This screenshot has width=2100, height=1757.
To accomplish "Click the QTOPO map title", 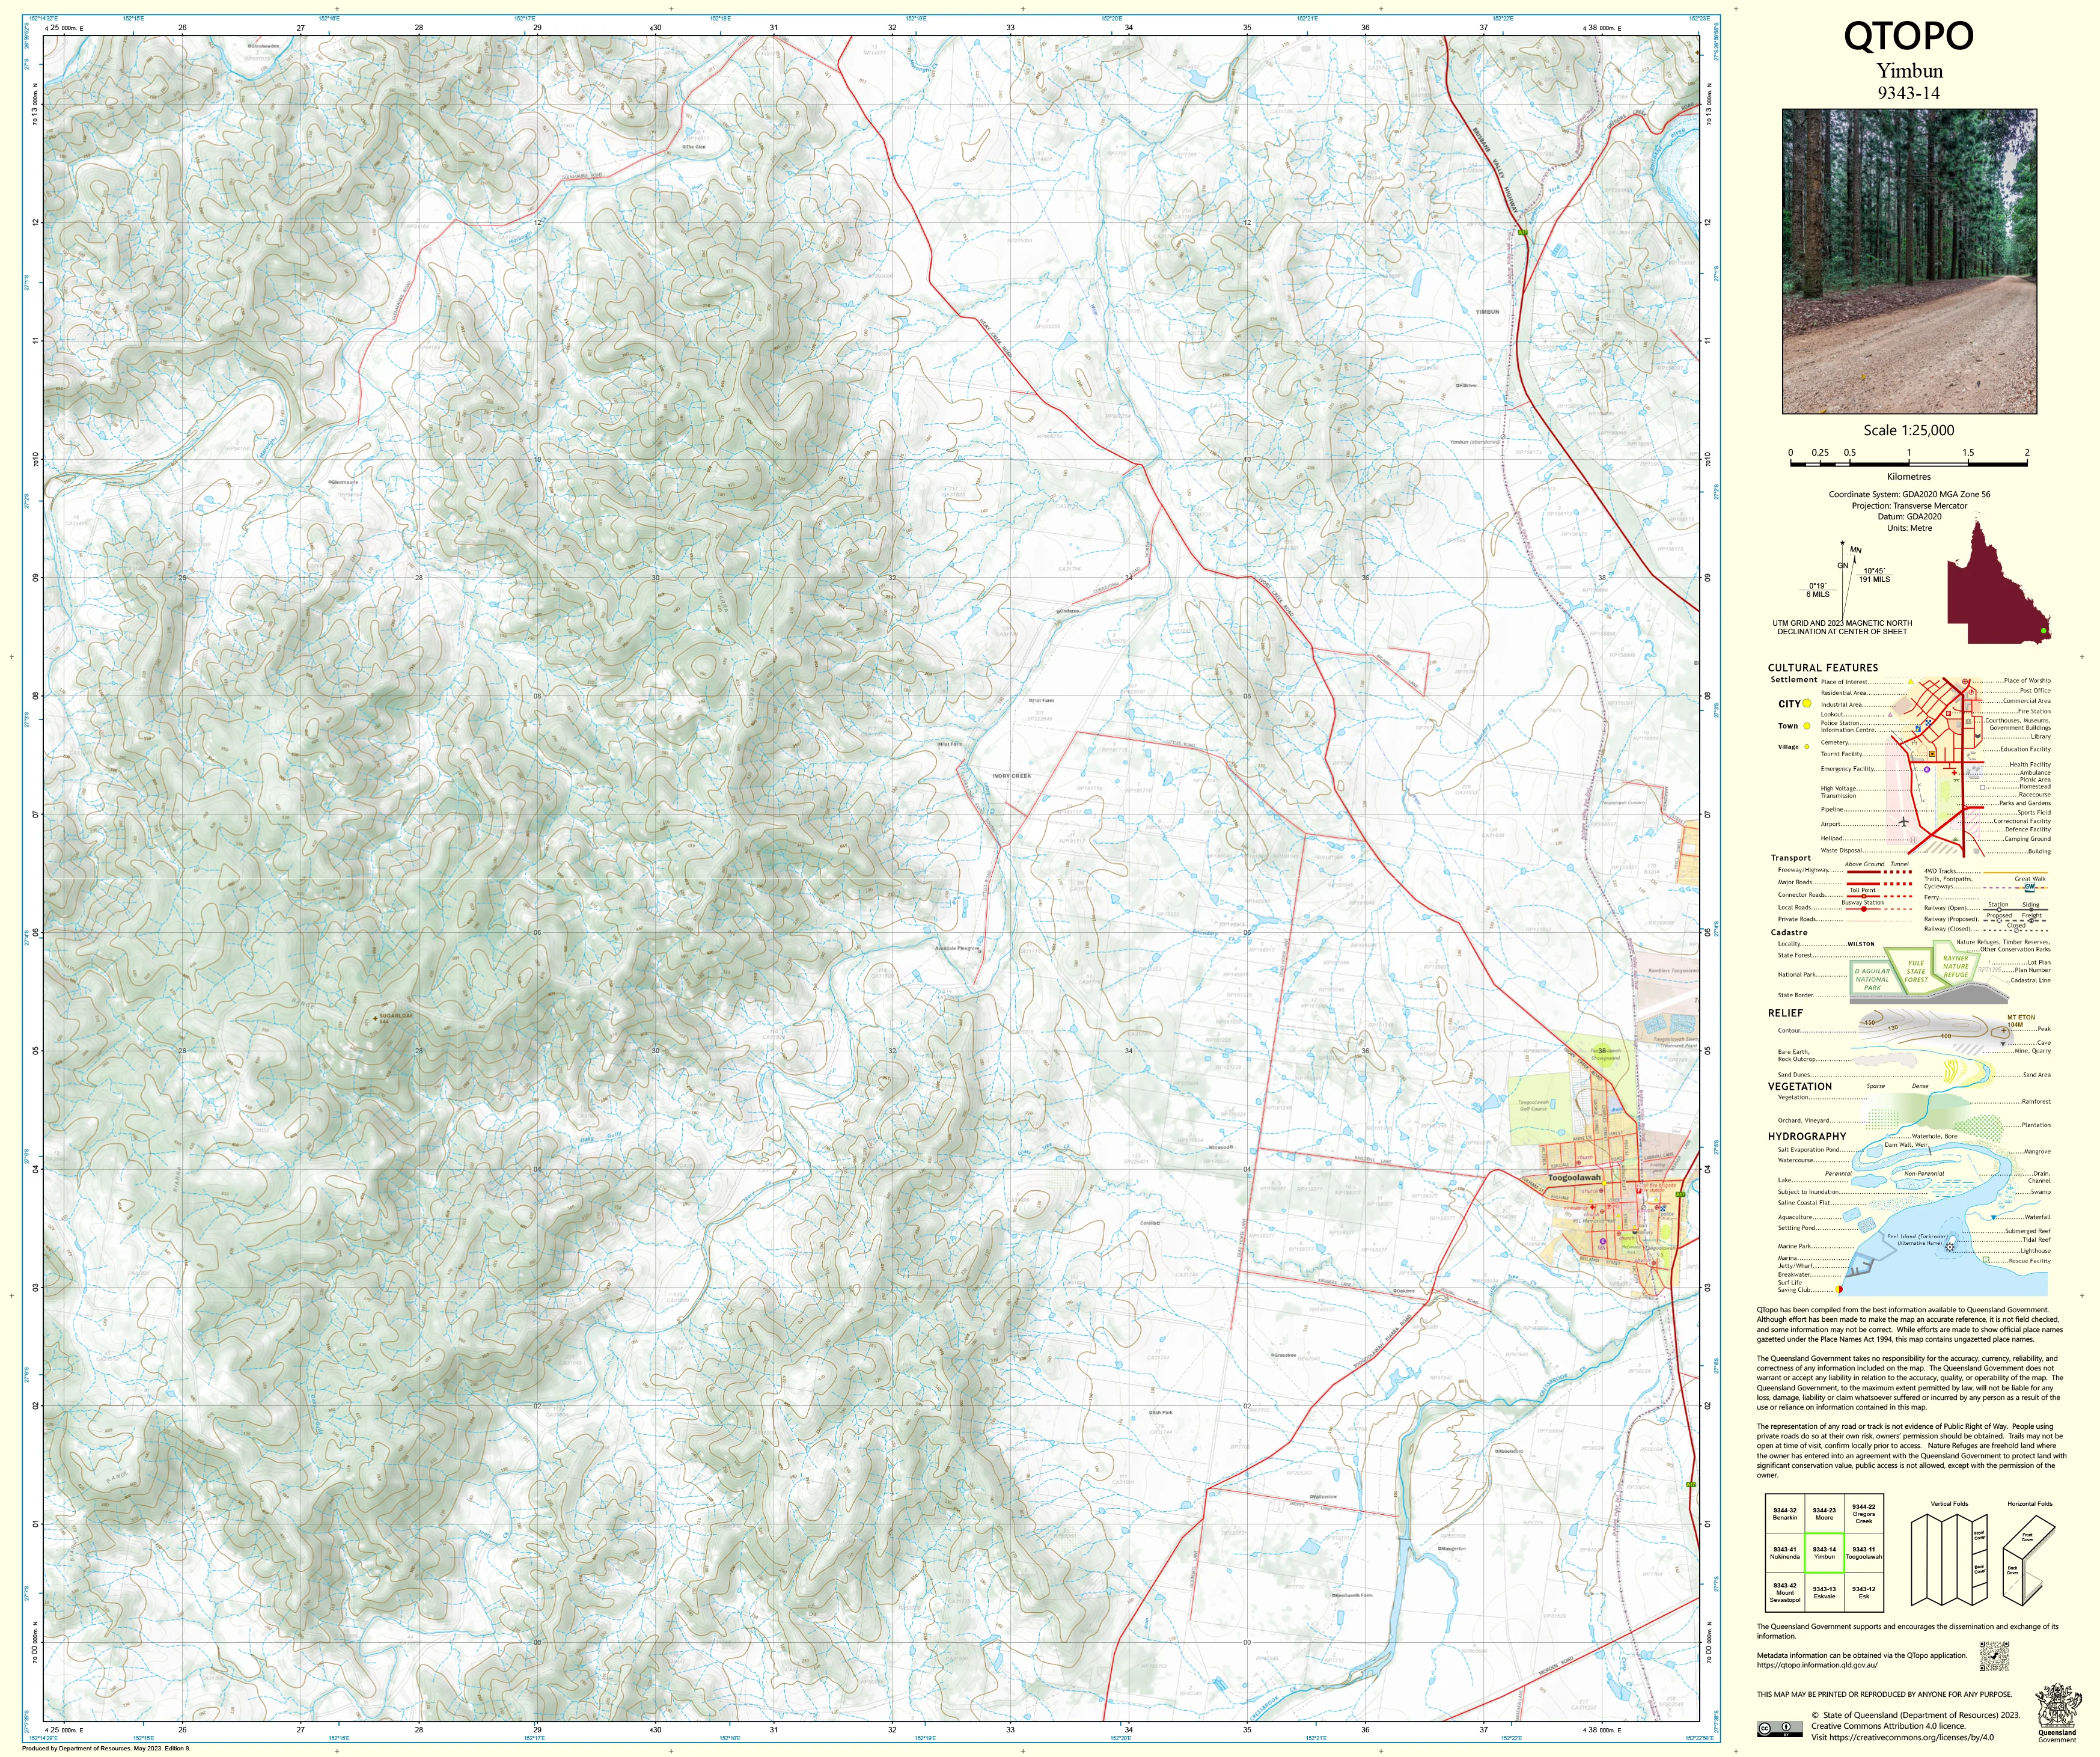I will tap(1909, 37).
